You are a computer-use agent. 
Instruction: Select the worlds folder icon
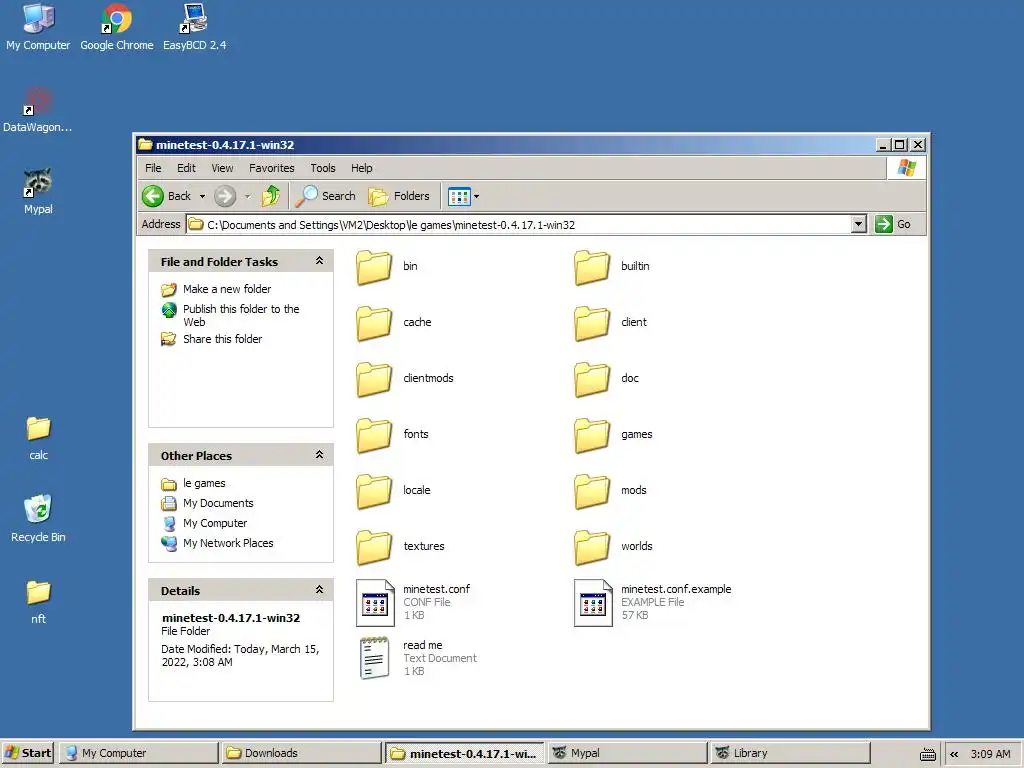point(592,547)
